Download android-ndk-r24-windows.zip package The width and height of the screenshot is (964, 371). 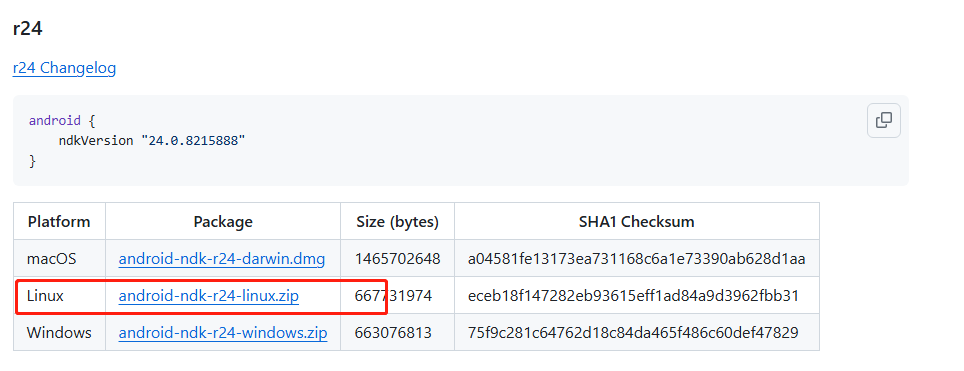(x=223, y=333)
